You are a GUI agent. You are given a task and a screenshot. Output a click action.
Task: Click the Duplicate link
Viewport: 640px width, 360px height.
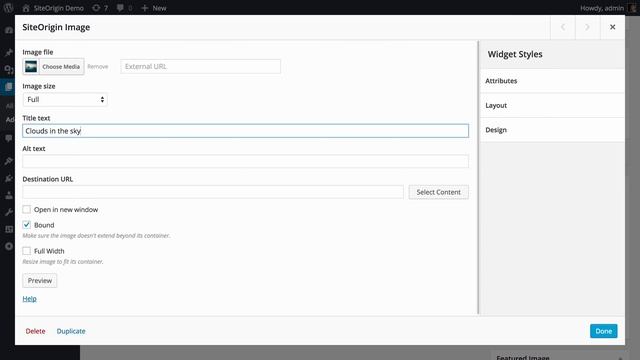pos(71,331)
